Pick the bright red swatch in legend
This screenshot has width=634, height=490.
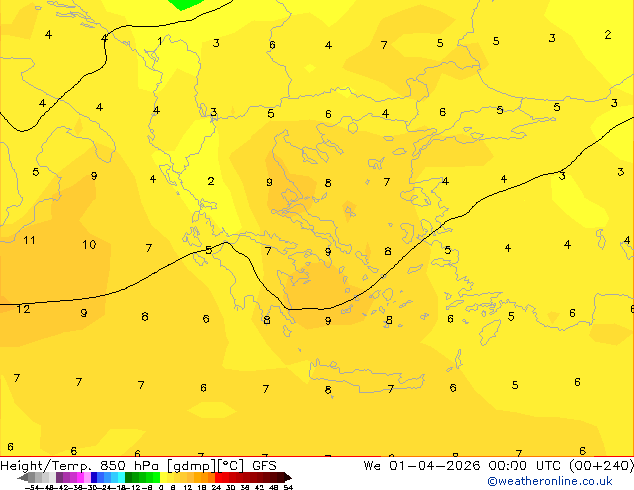coord(218,477)
